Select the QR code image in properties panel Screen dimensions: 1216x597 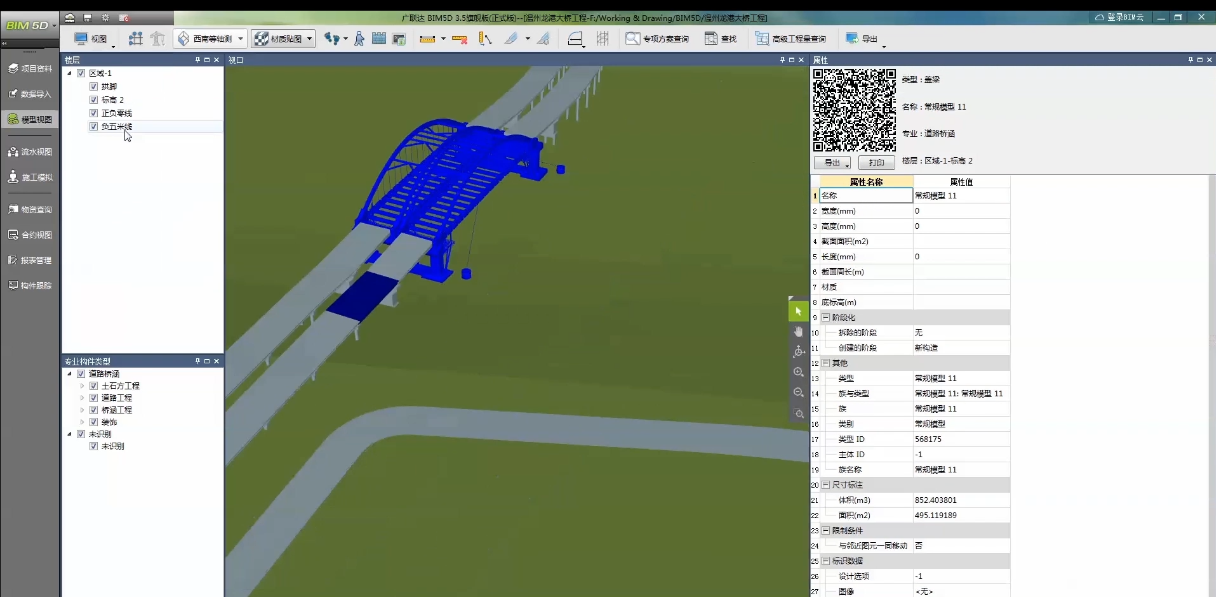pyautogui.click(x=854, y=110)
